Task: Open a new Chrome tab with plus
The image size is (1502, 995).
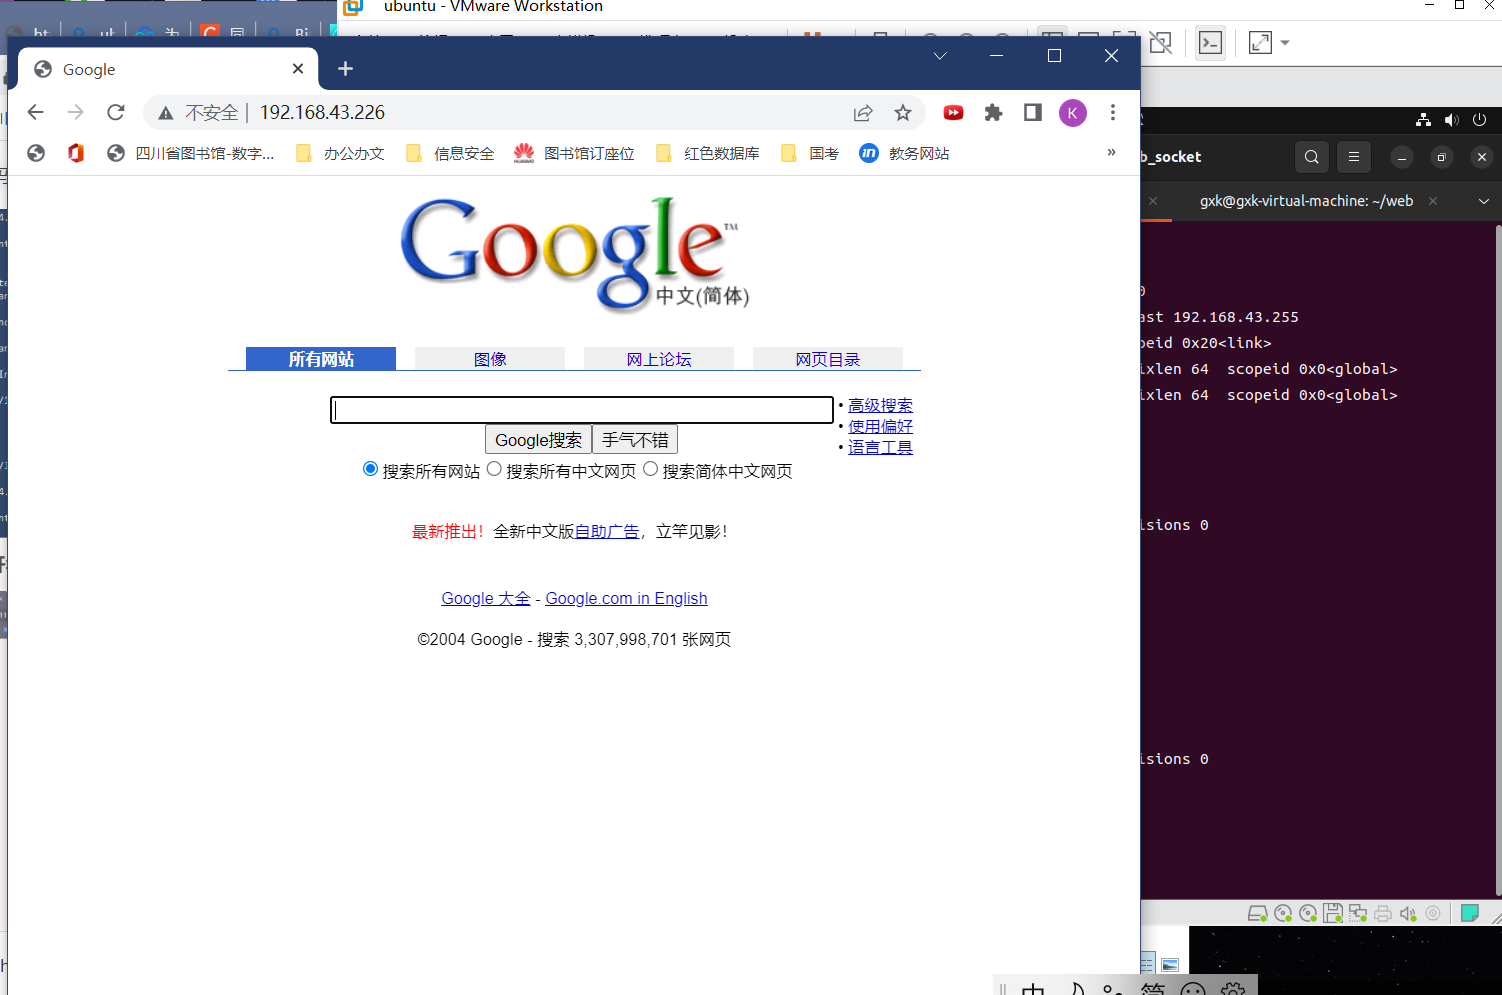Action: 346,69
